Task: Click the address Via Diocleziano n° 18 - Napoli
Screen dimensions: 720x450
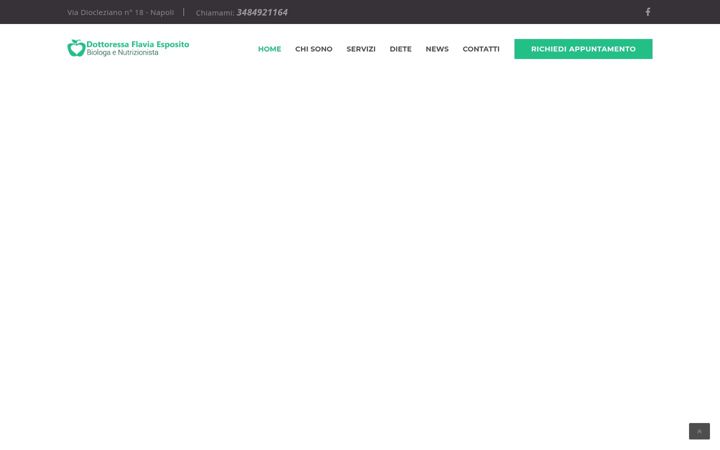Action: tap(120, 12)
